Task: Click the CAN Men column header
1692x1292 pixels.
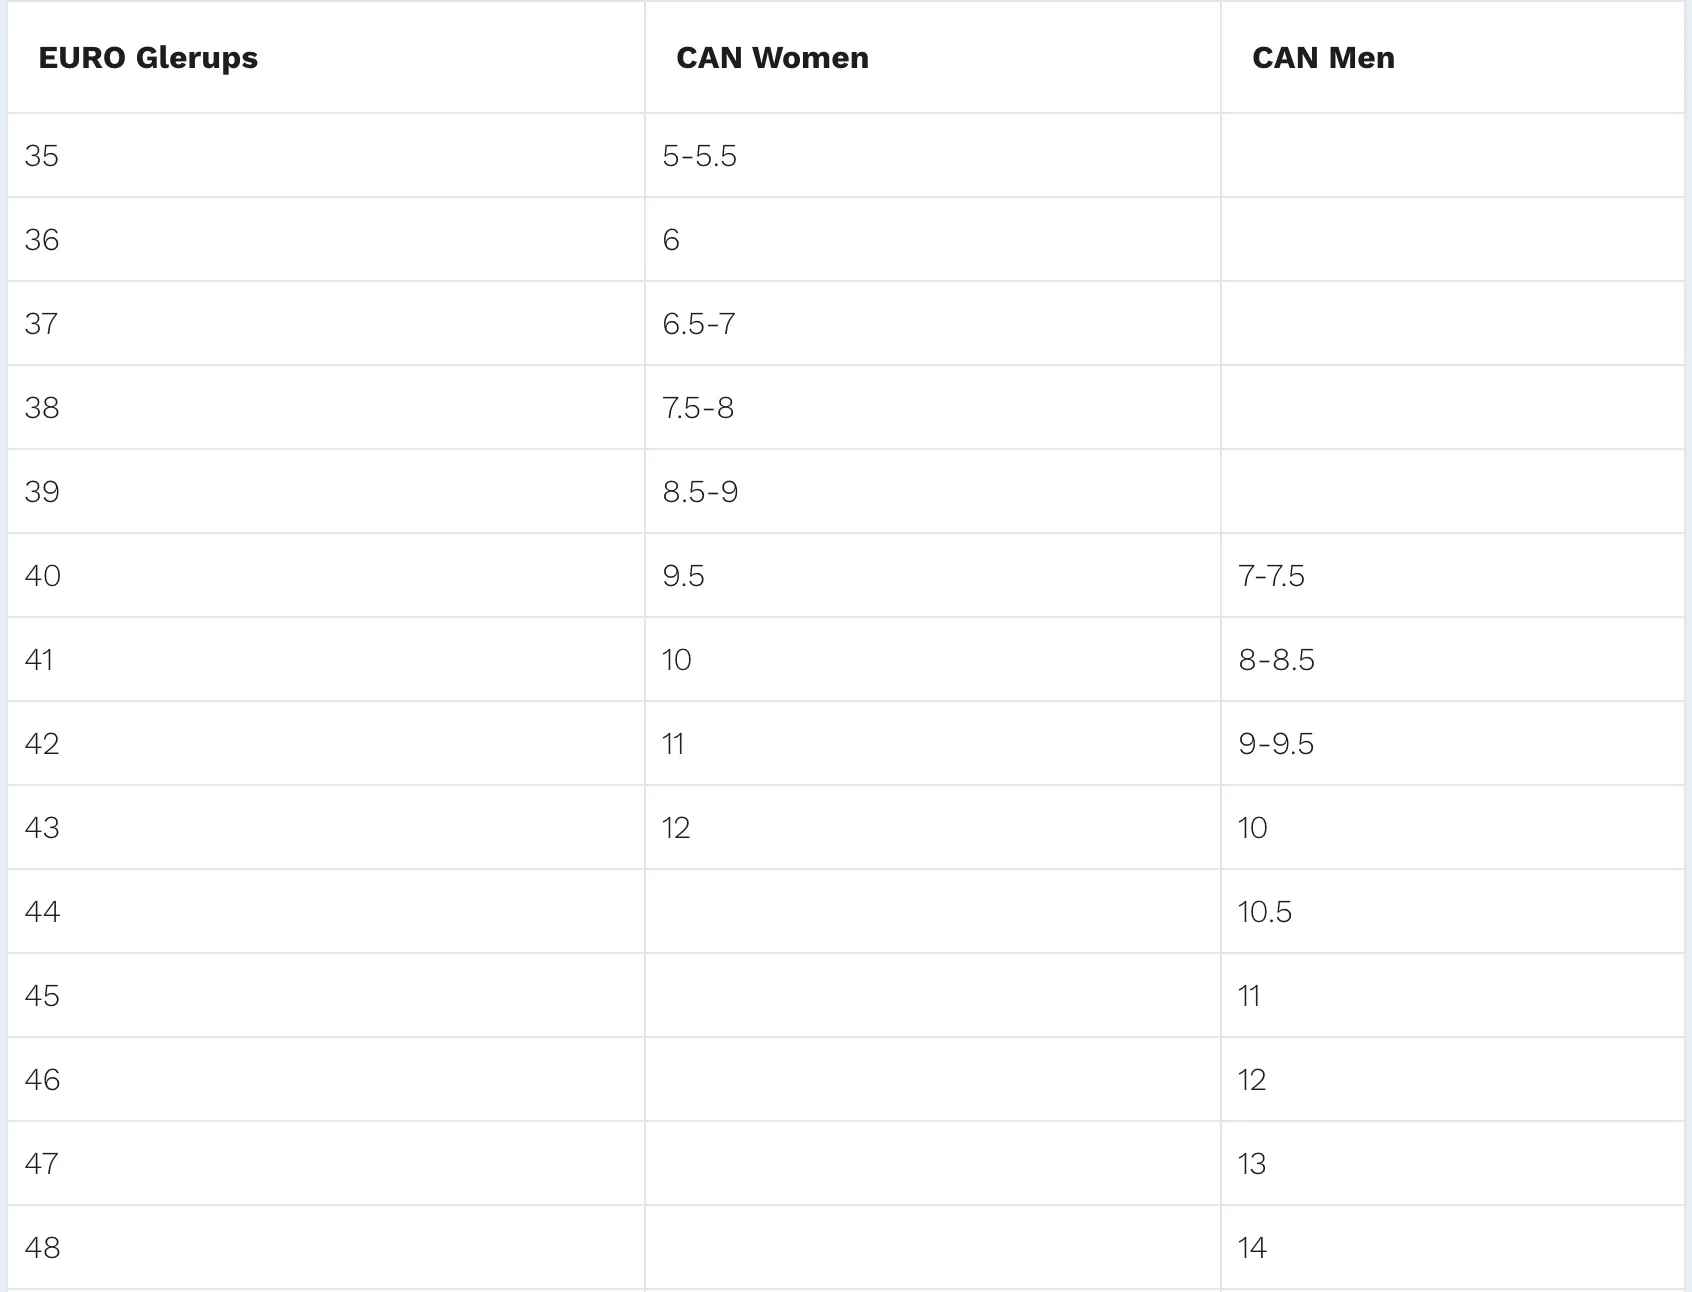Action: point(1453,57)
